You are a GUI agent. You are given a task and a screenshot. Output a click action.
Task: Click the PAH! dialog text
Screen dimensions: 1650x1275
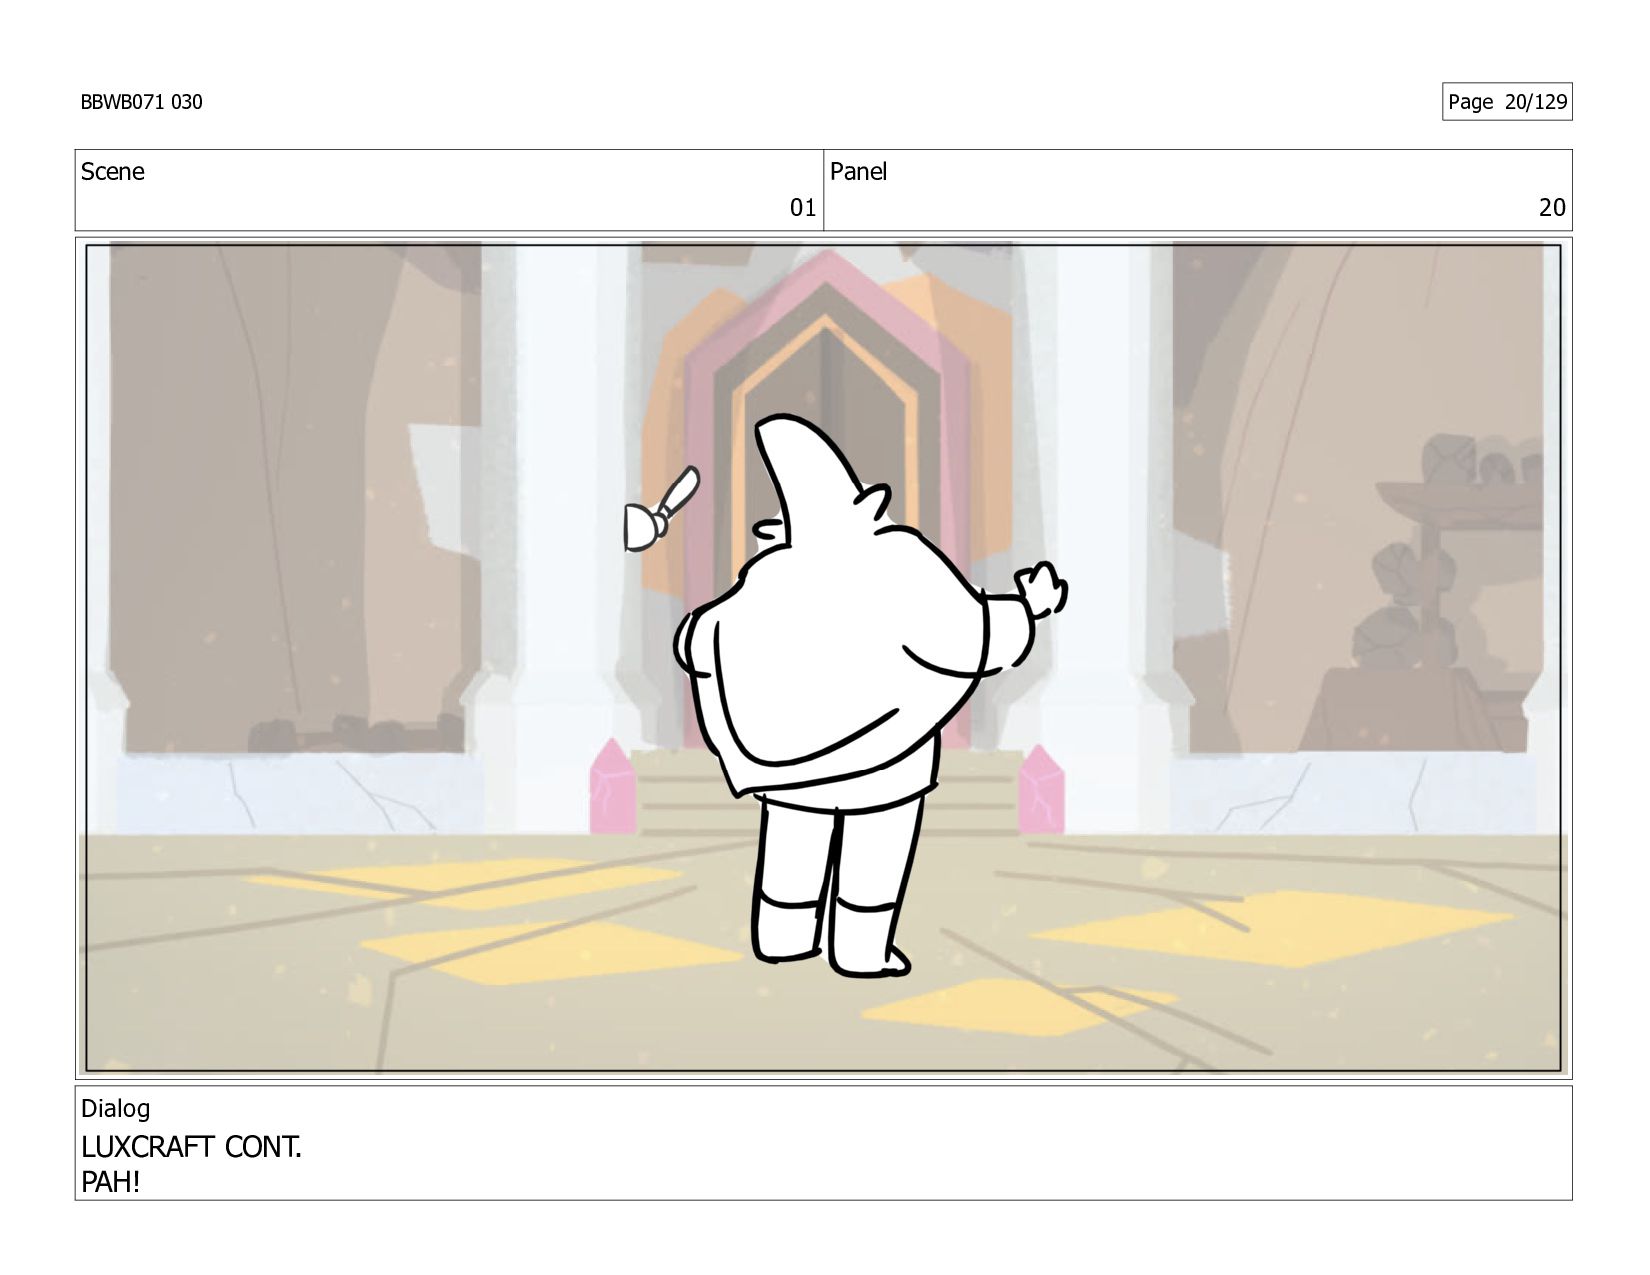[x=110, y=1182]
